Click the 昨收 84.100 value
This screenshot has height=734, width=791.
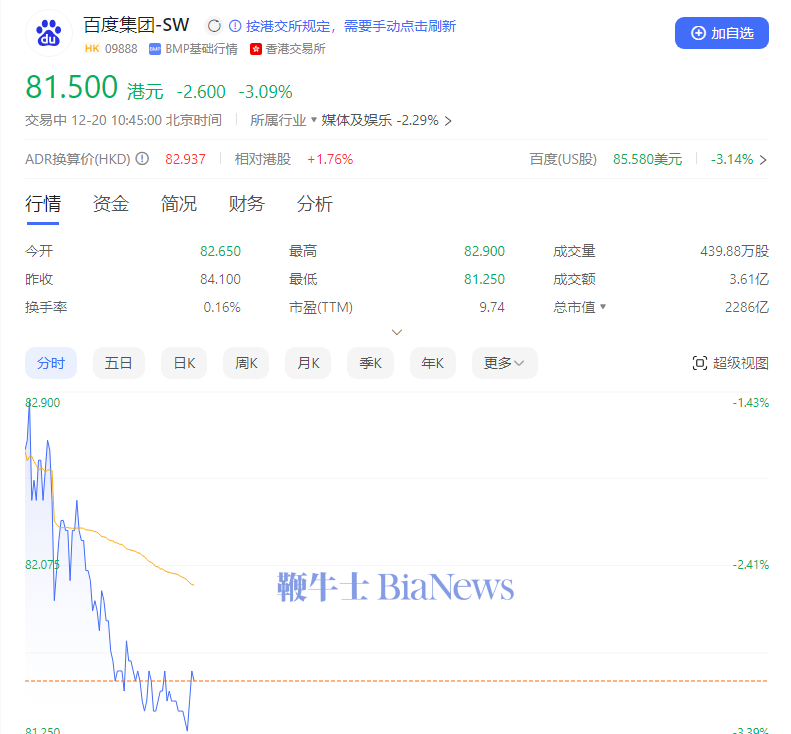220,279
